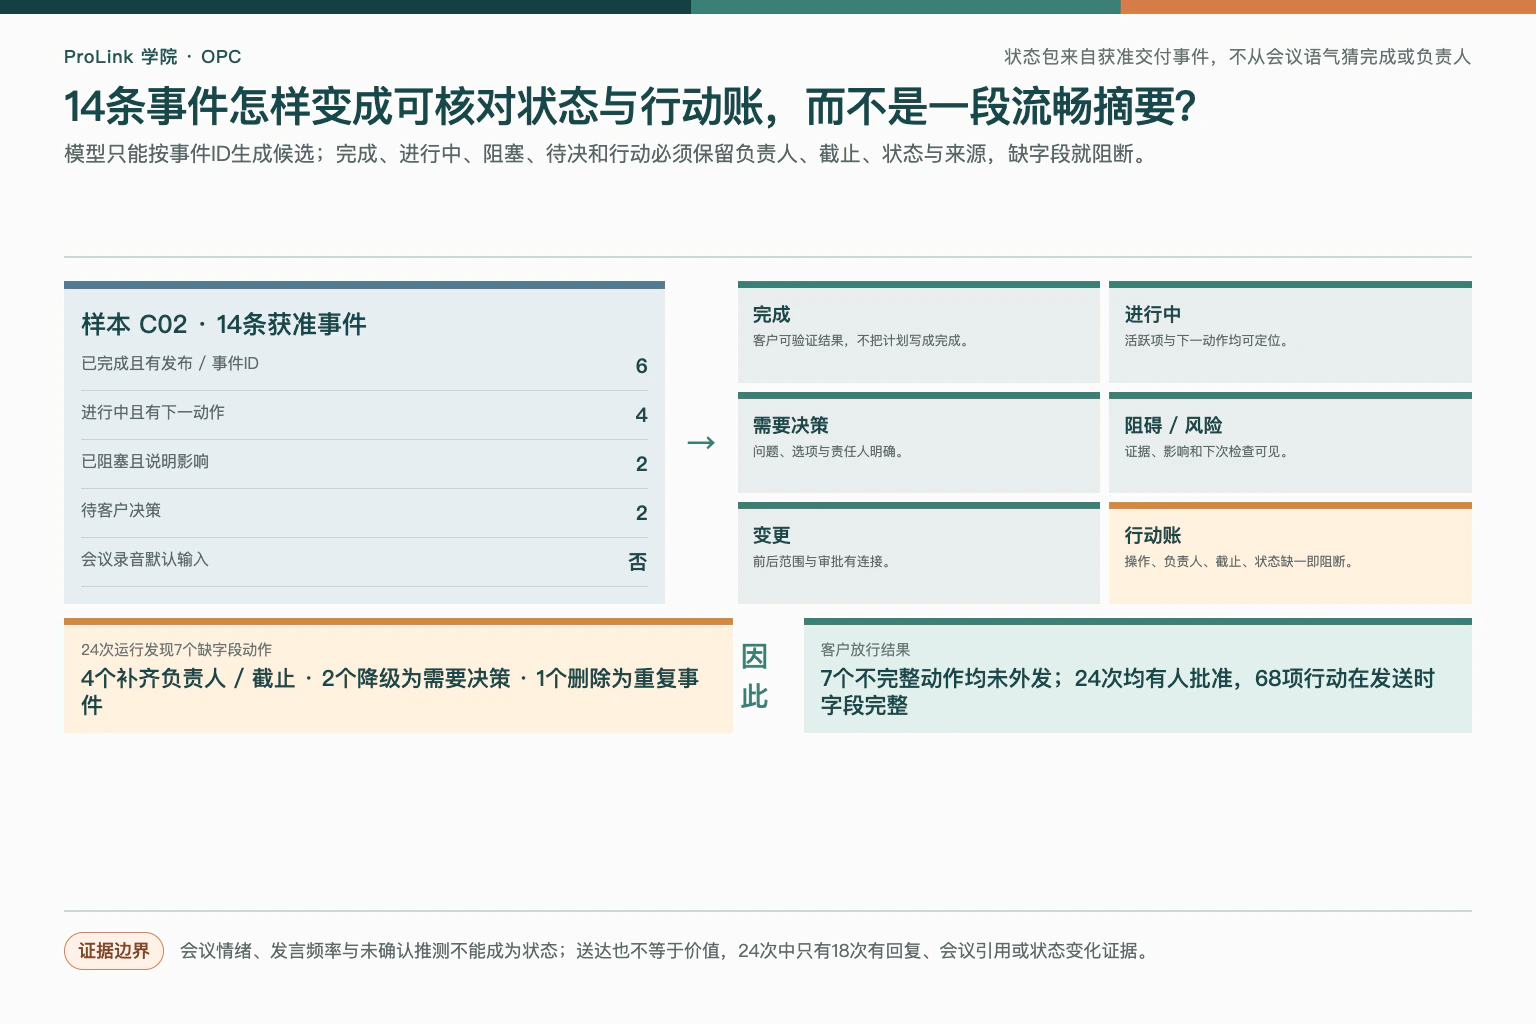Click description 证据、影响和下次检查可见
1536x1024 pixels.
click(1209, 452)
